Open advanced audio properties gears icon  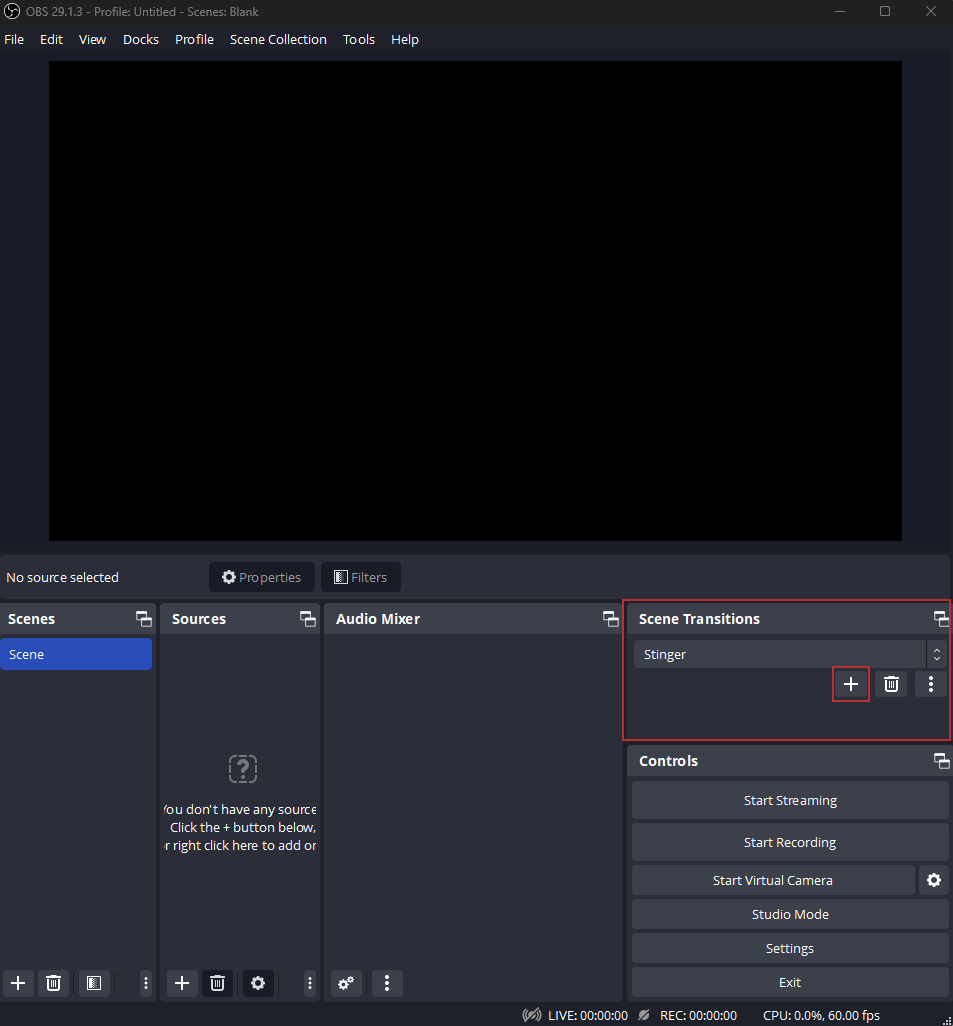pos(346,983)
